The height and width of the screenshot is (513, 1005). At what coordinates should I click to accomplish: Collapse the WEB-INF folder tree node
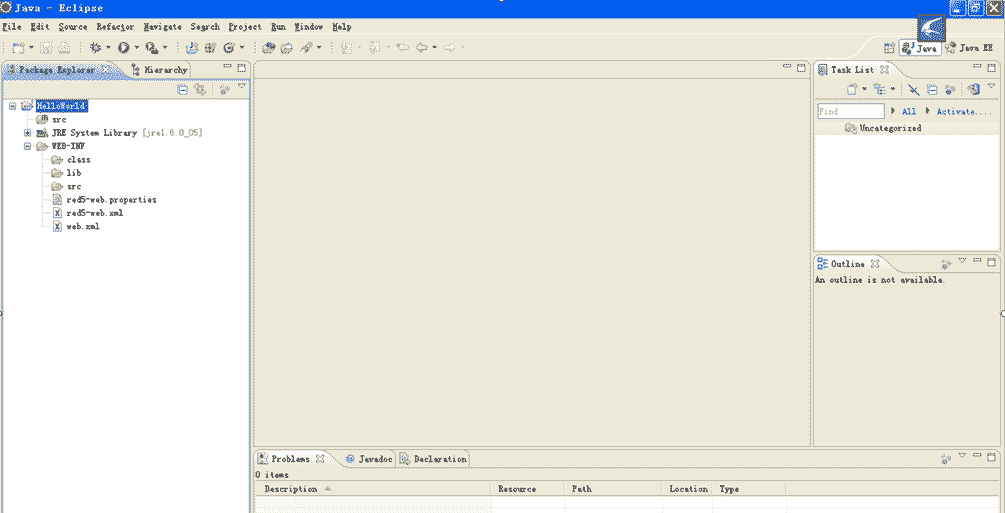click(x=28, y=146)
